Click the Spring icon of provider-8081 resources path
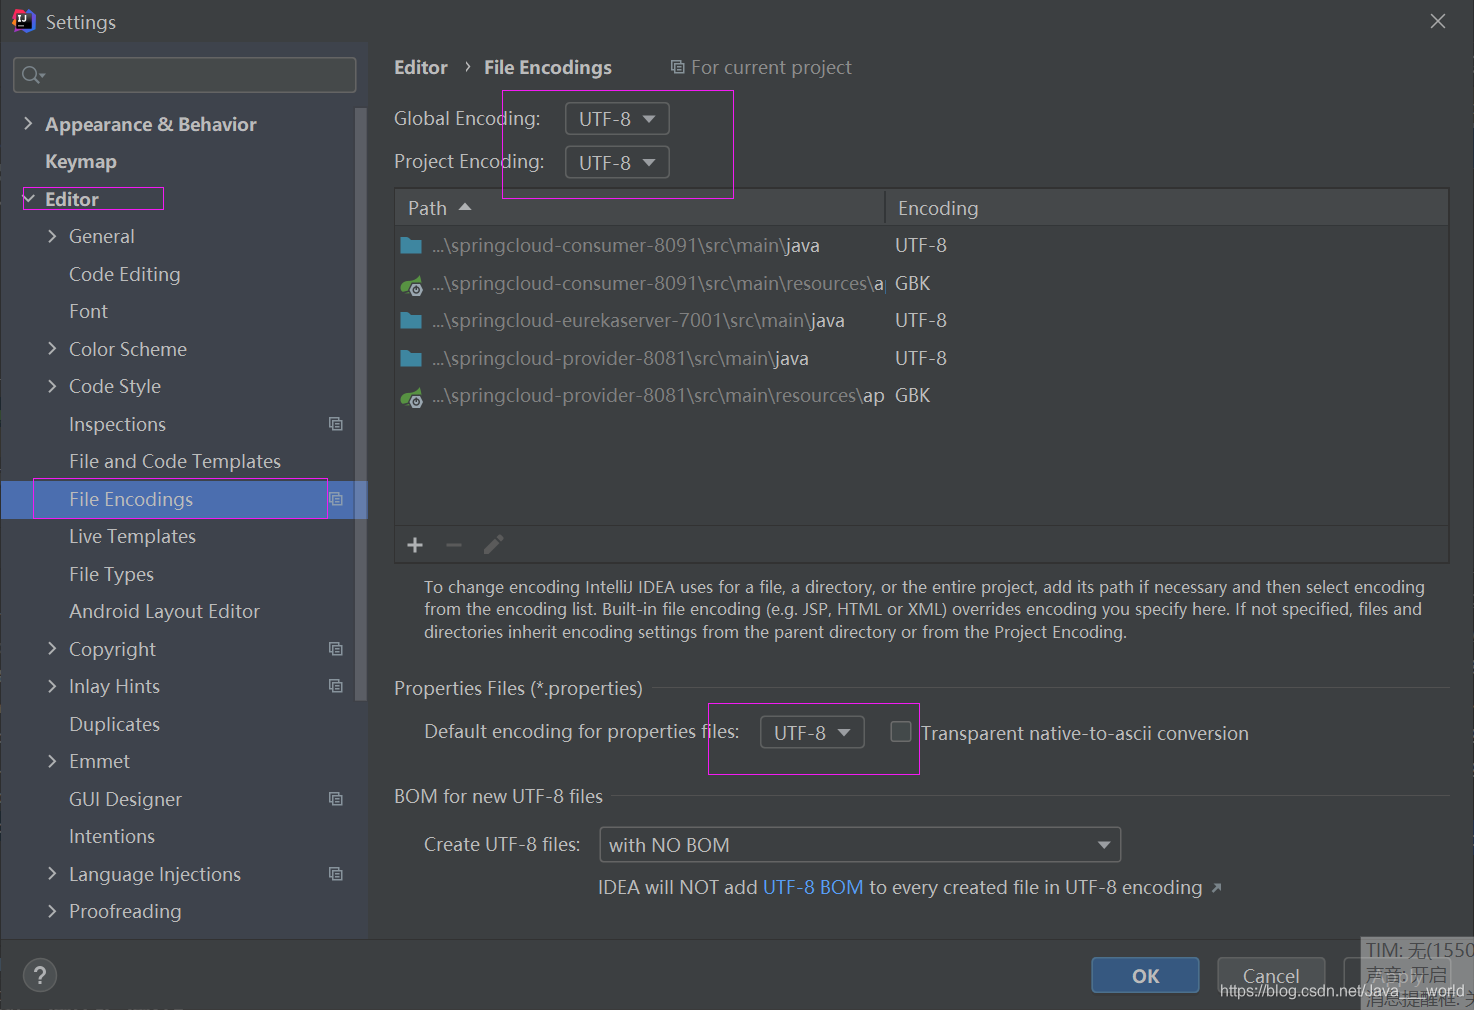The image size is (1474, 1010). coord(411,397)
